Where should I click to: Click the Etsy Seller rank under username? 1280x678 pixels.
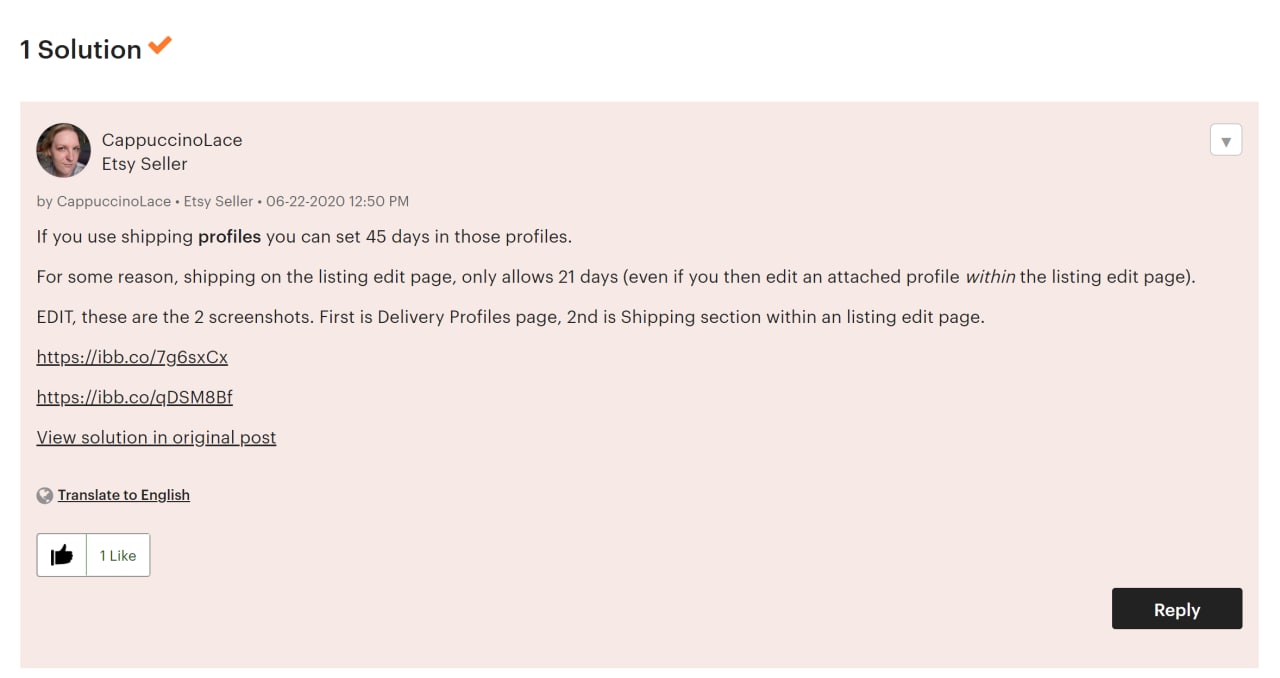(x=145, y=164)
